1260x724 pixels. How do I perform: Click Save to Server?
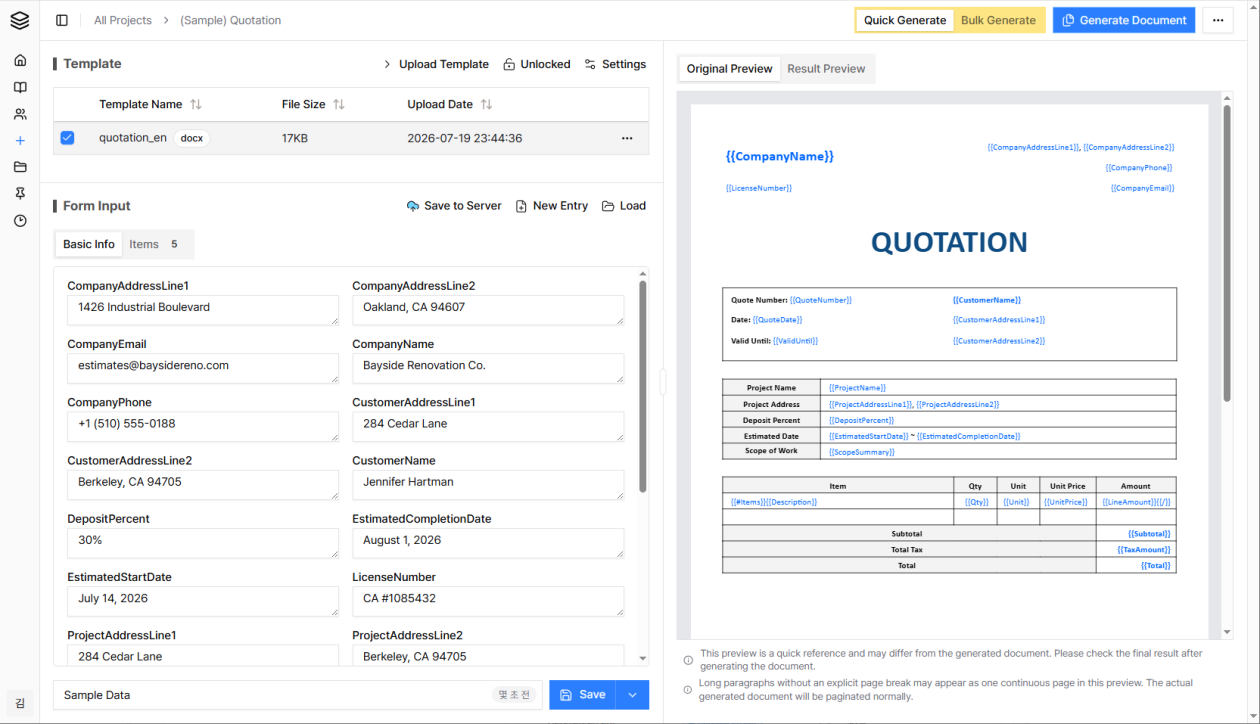[x=454, y=206]
